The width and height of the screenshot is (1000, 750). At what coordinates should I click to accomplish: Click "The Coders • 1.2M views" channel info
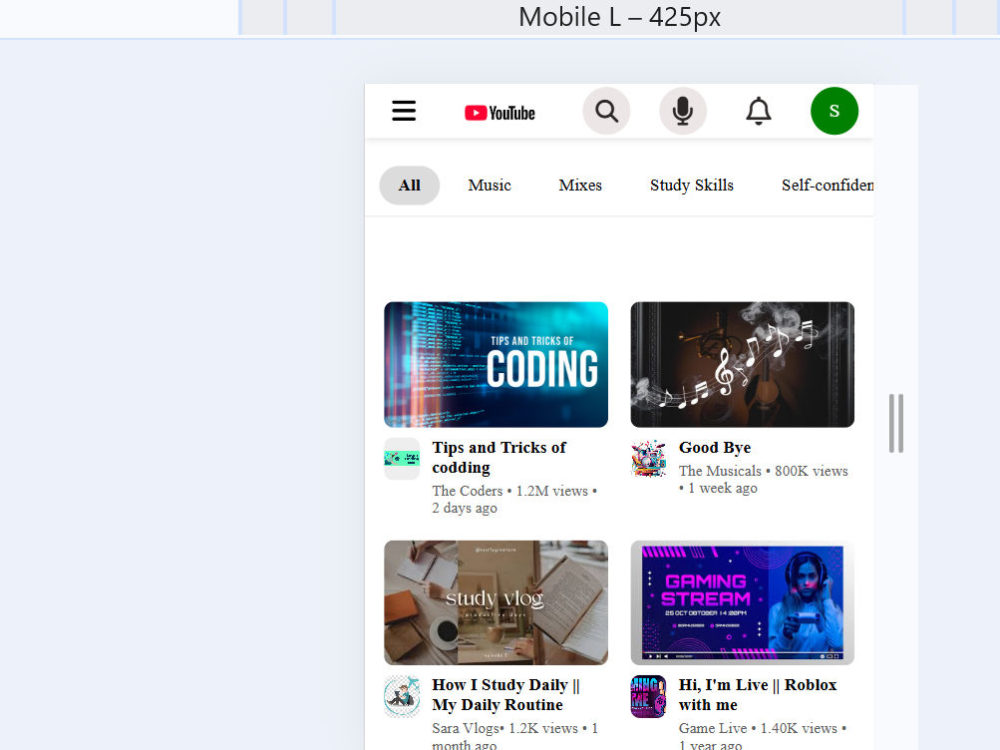[514, 499]
